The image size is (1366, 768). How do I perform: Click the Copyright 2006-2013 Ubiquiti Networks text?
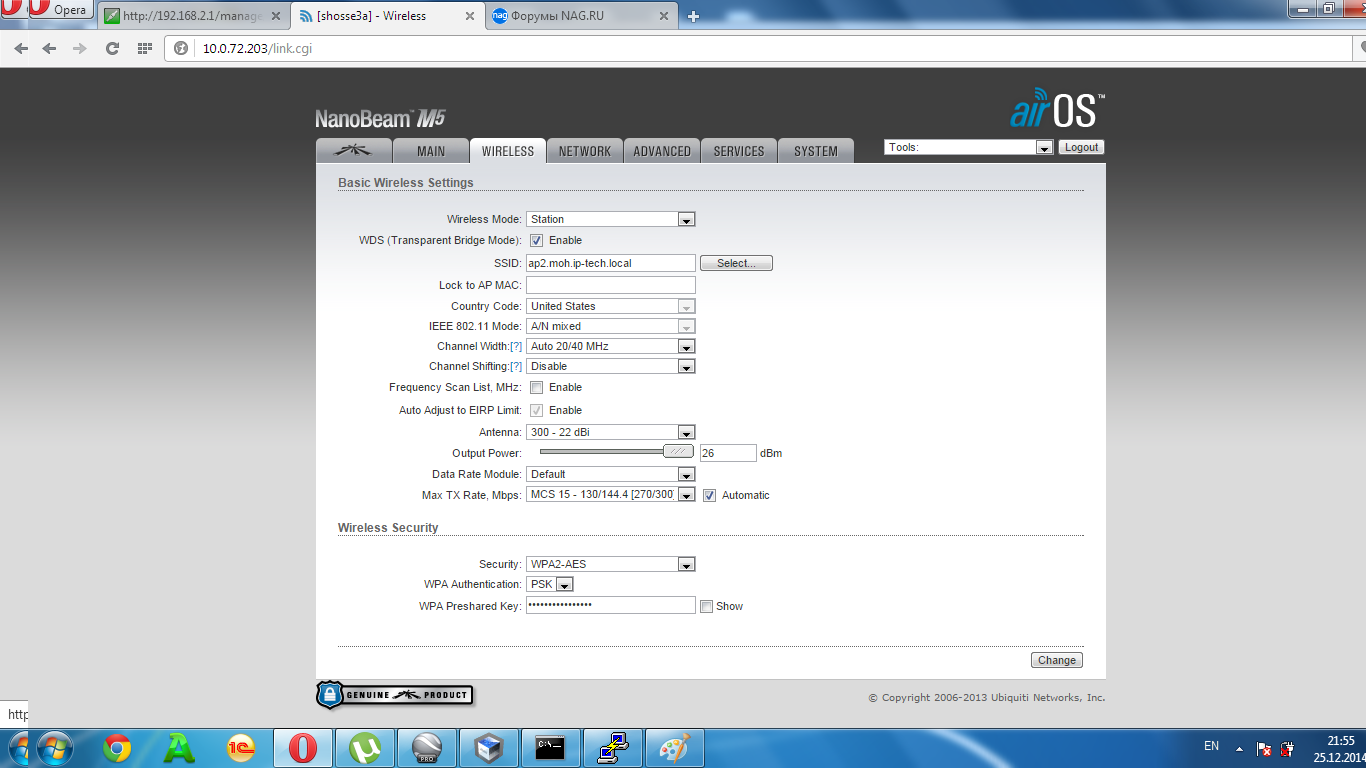987,698
